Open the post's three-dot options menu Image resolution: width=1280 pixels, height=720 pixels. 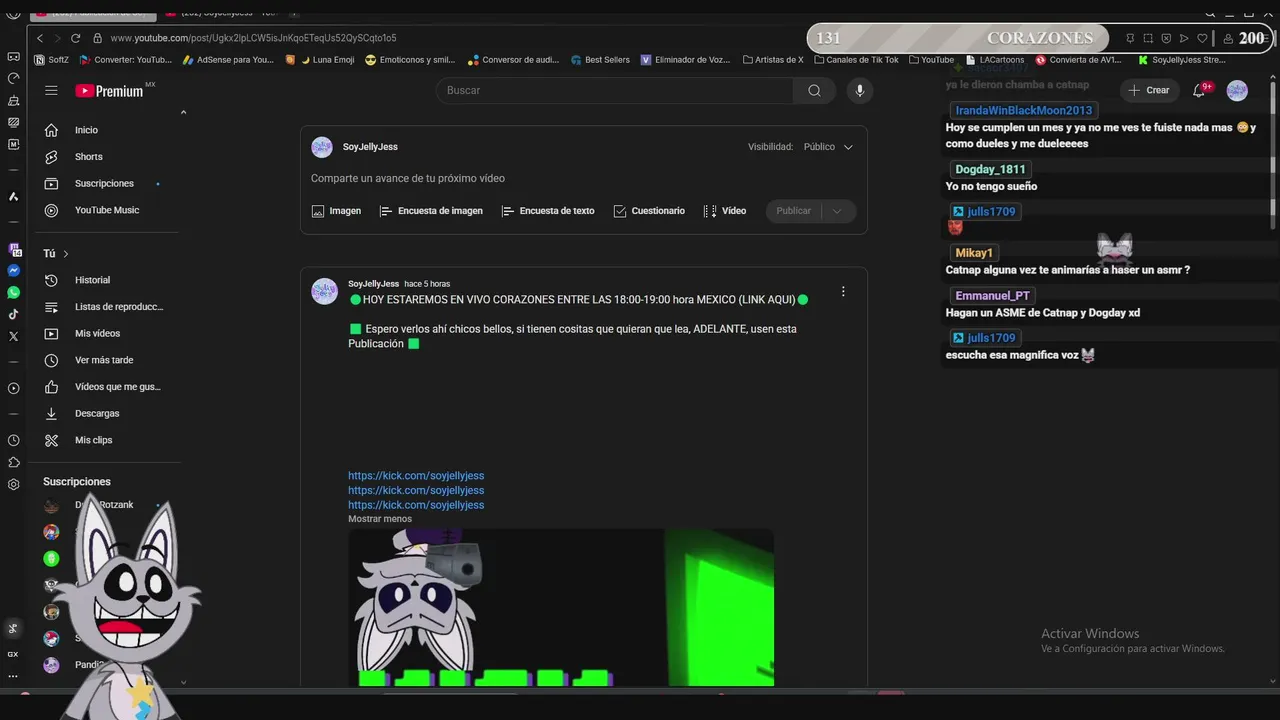click(843, 292)
